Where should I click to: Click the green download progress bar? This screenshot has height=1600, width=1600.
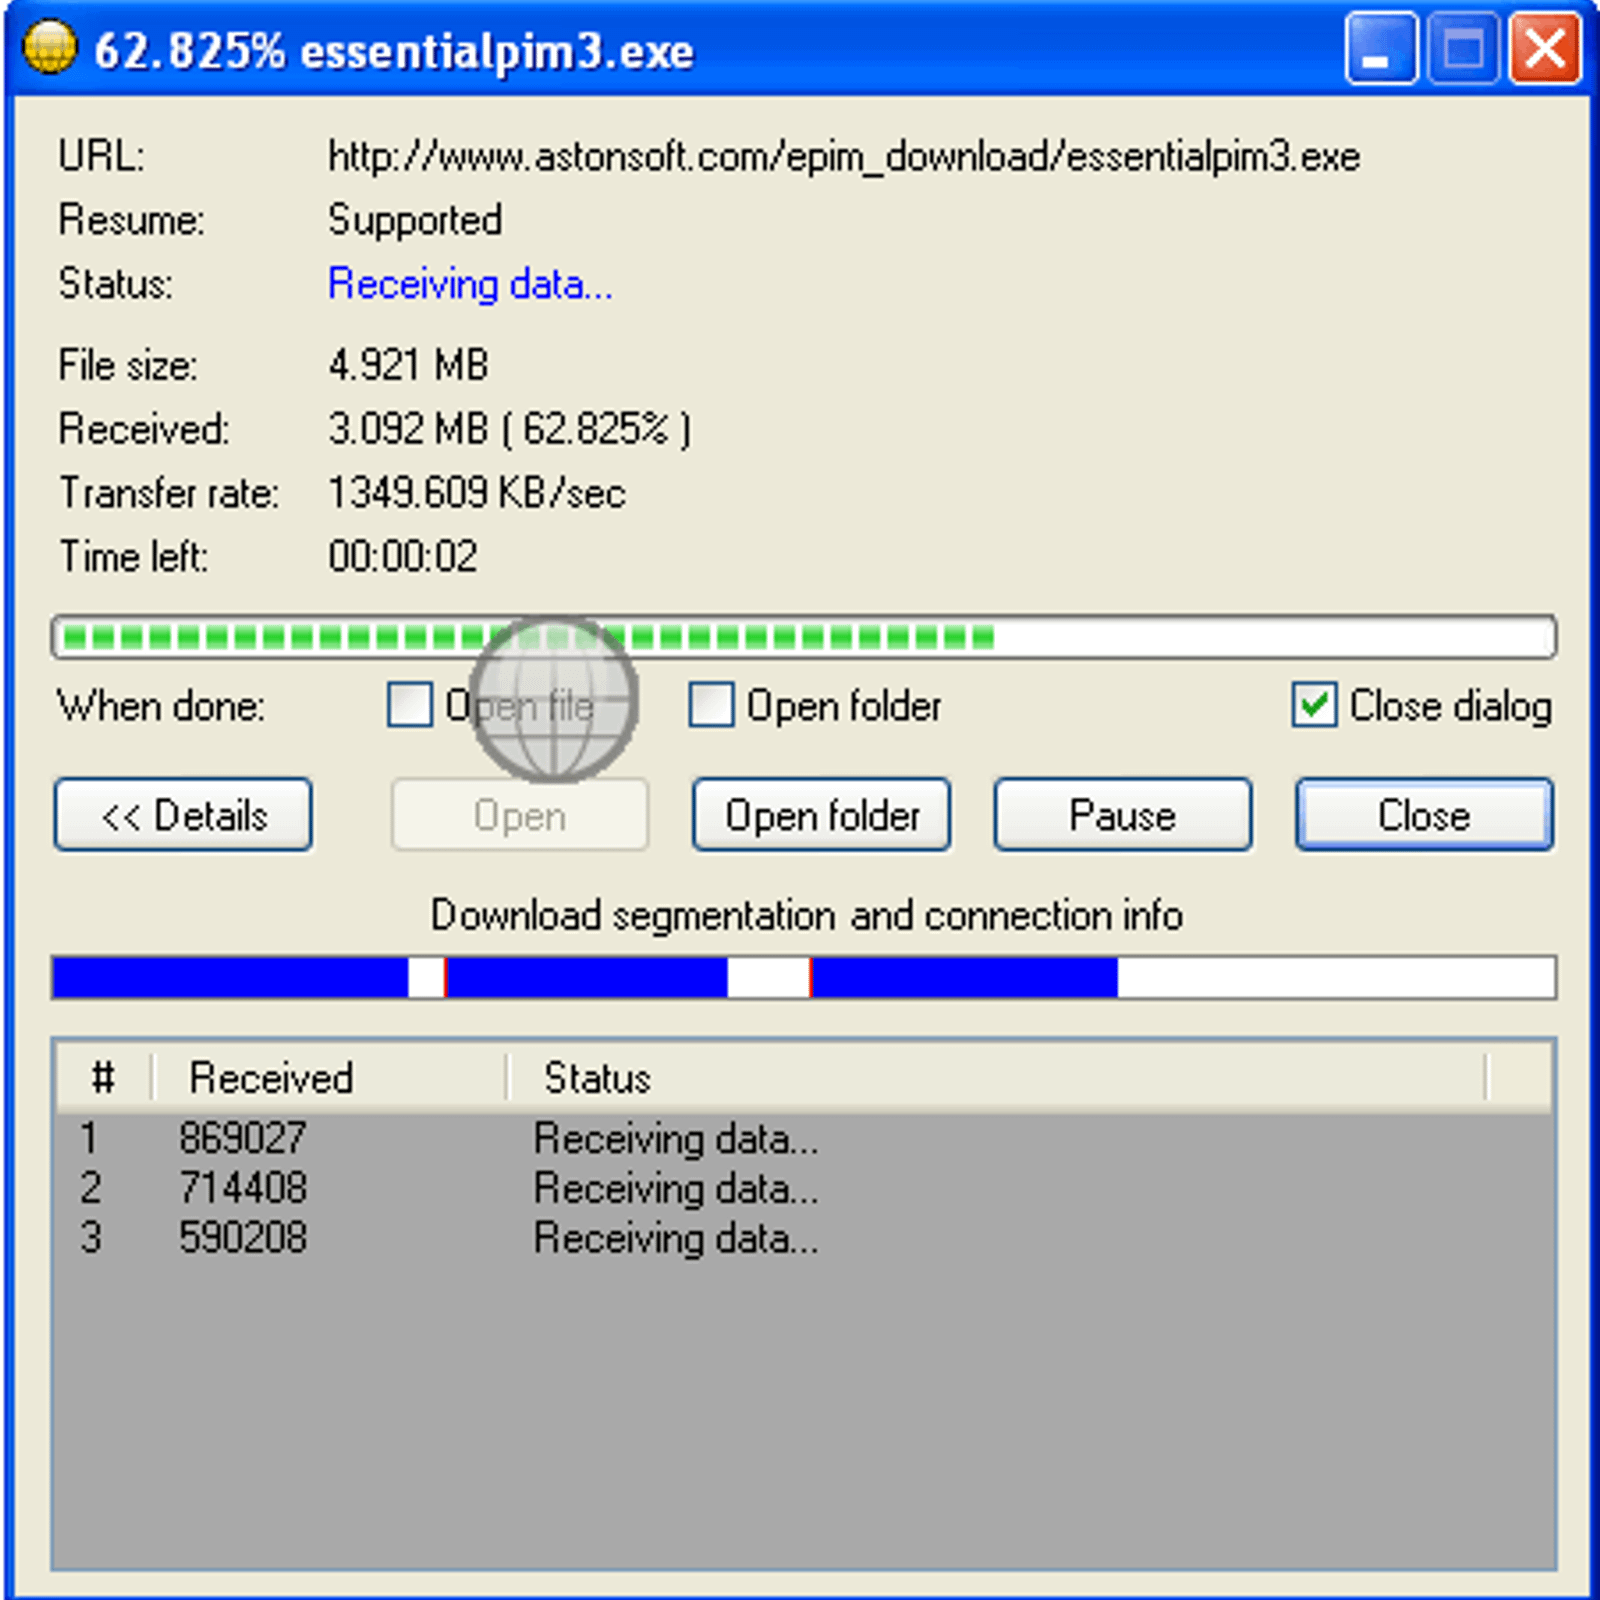pyautogui.click(x=804, y=637)
